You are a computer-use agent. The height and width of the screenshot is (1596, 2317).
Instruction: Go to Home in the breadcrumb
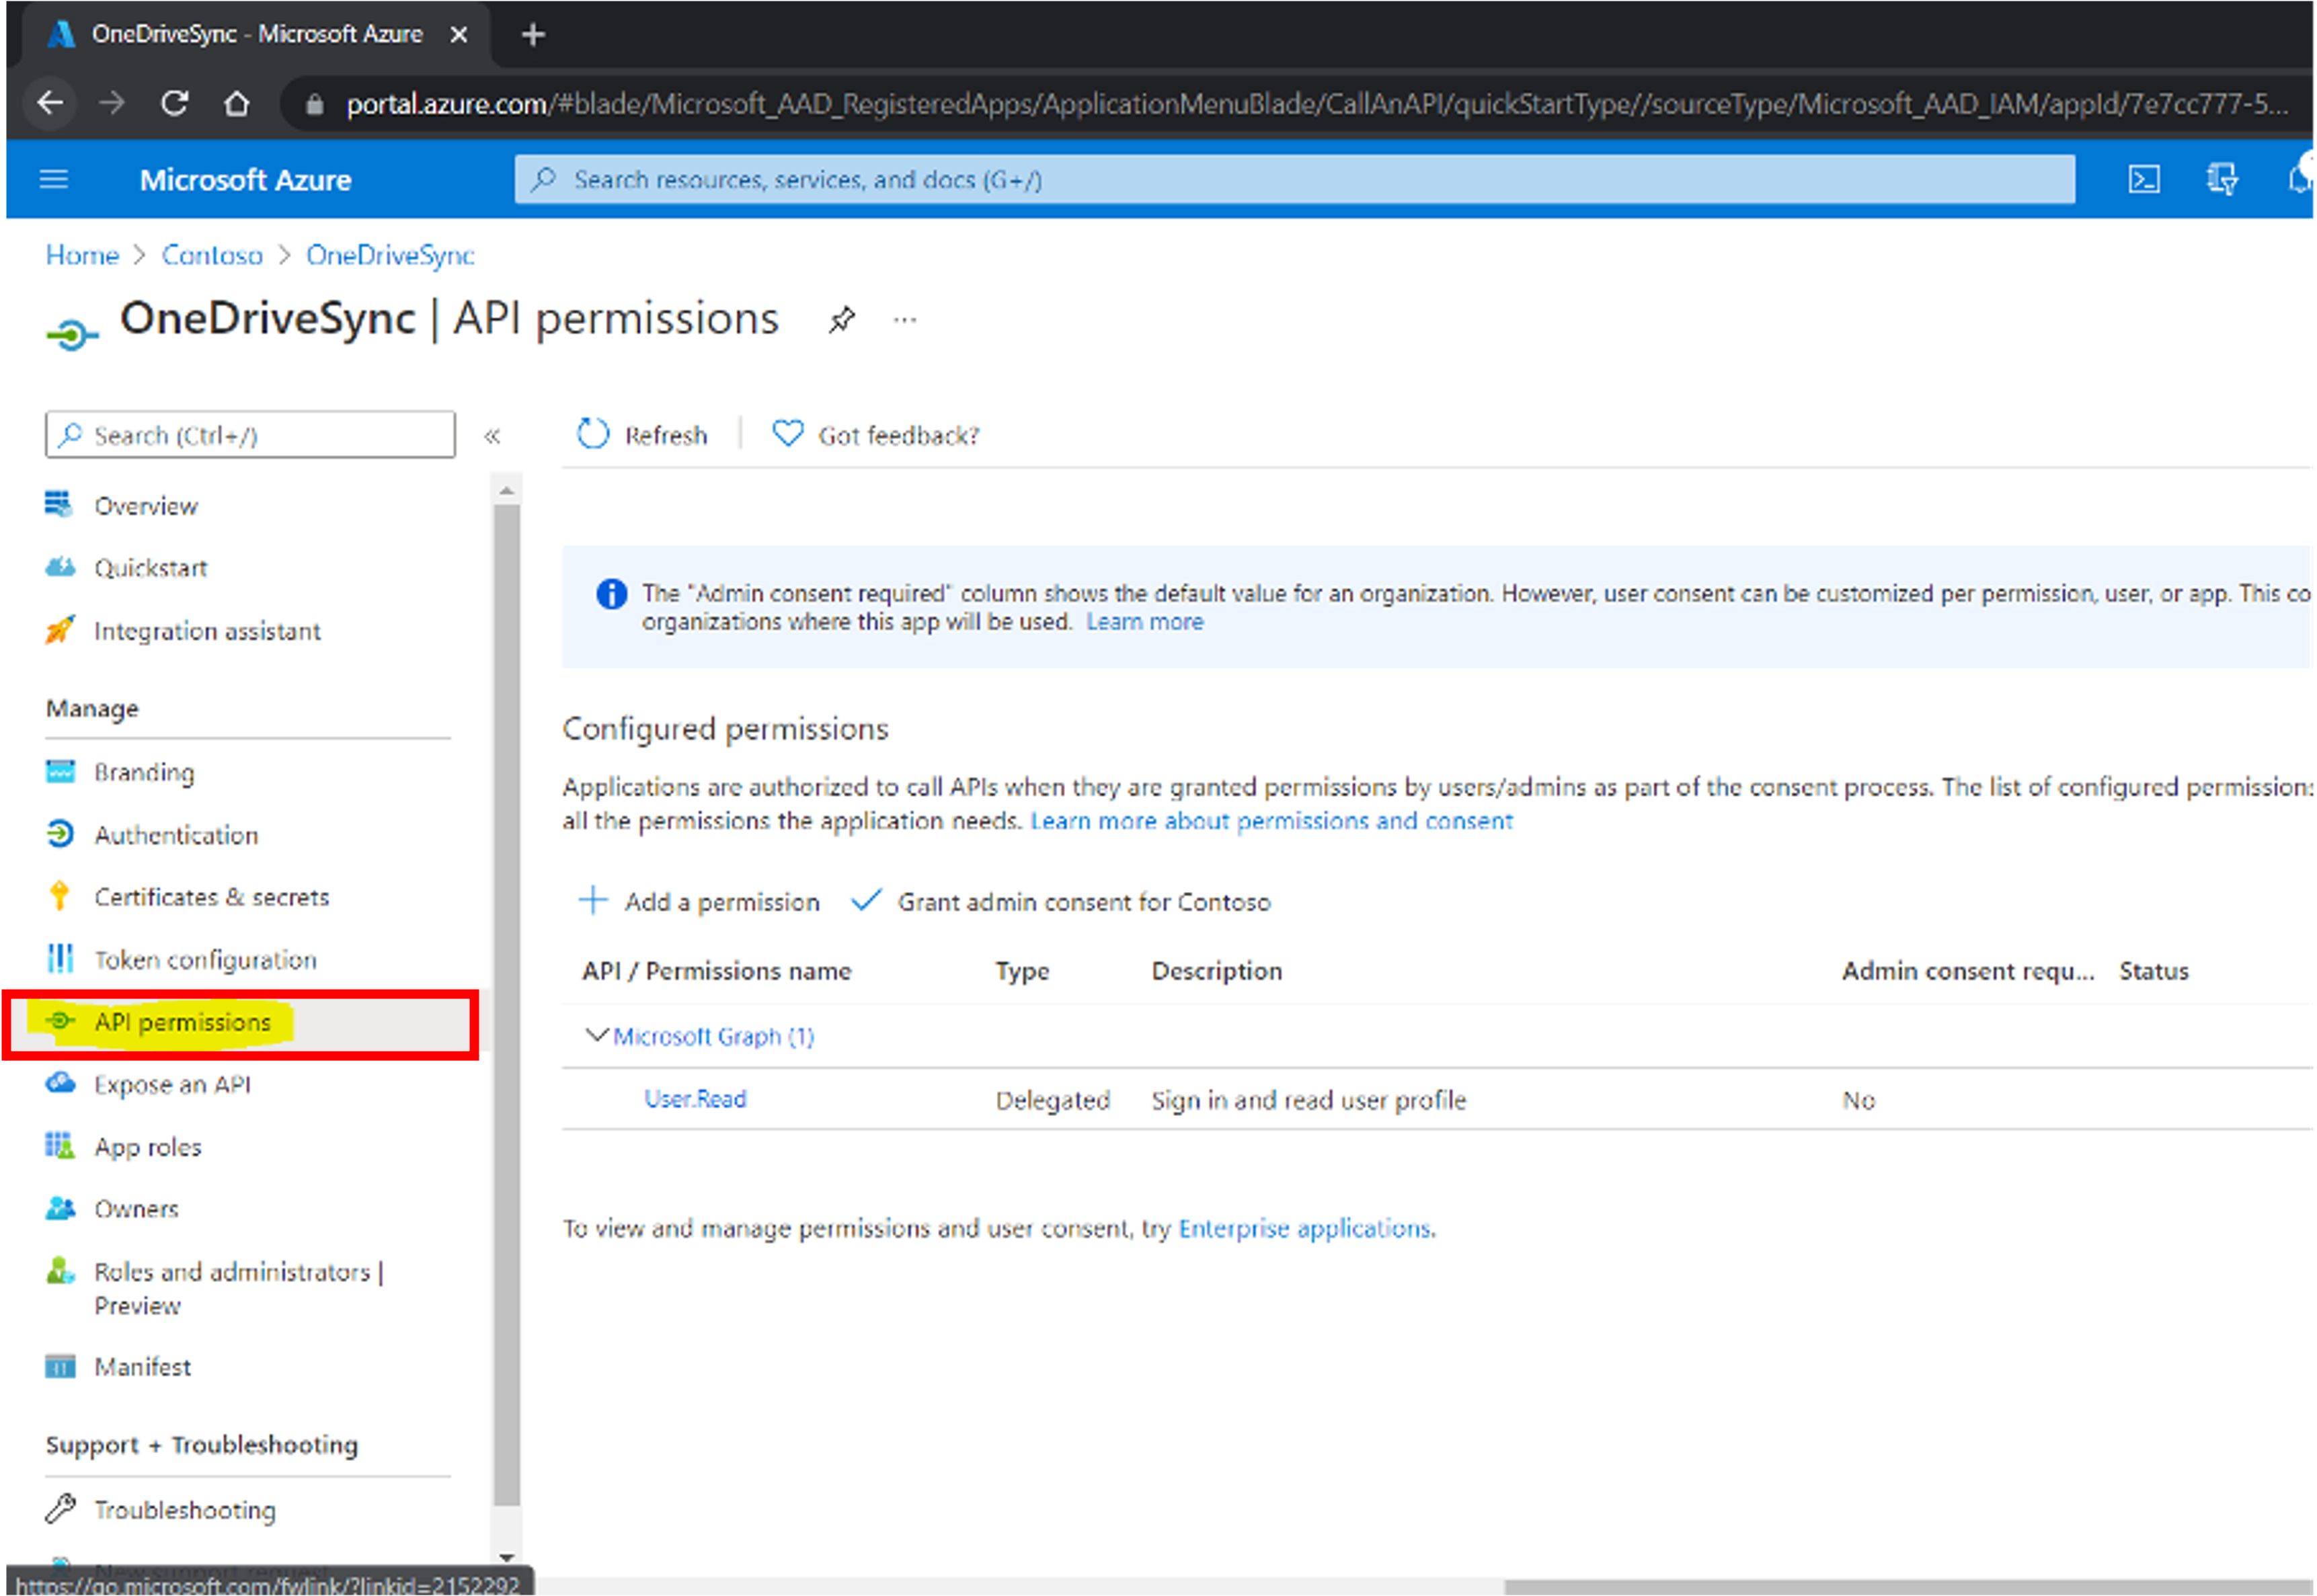tap(82, 255)
